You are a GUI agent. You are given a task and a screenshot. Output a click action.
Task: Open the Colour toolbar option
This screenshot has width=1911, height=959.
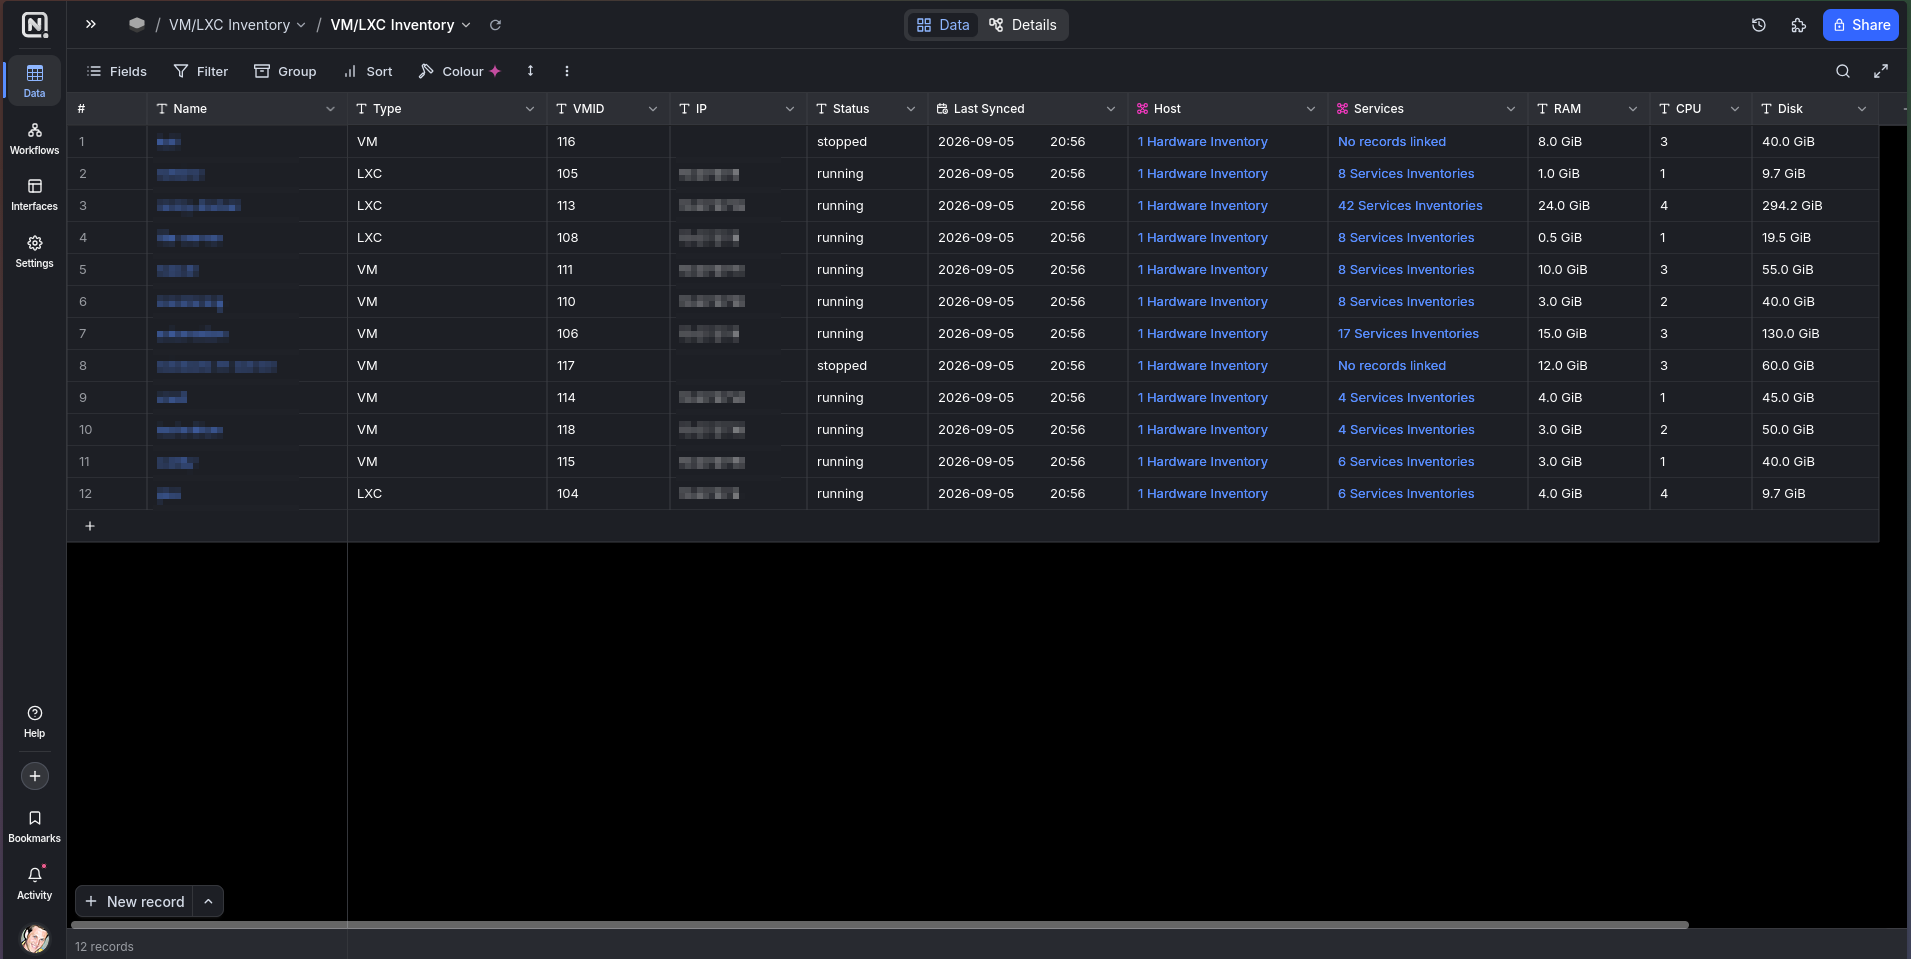tap(459, 71)
